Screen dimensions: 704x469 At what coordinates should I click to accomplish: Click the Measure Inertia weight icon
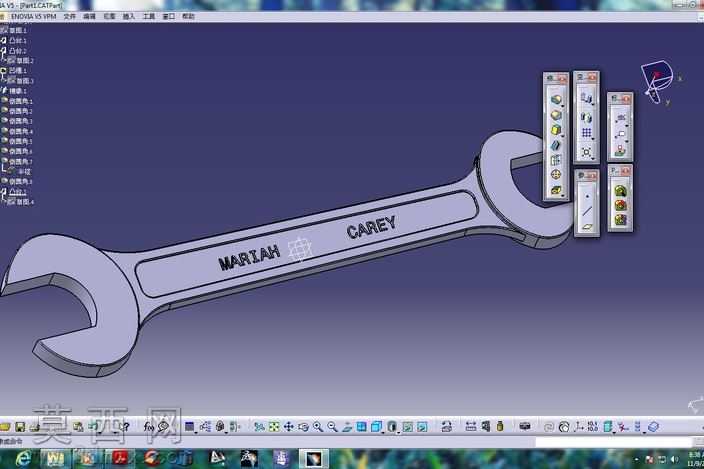[500, 426]
